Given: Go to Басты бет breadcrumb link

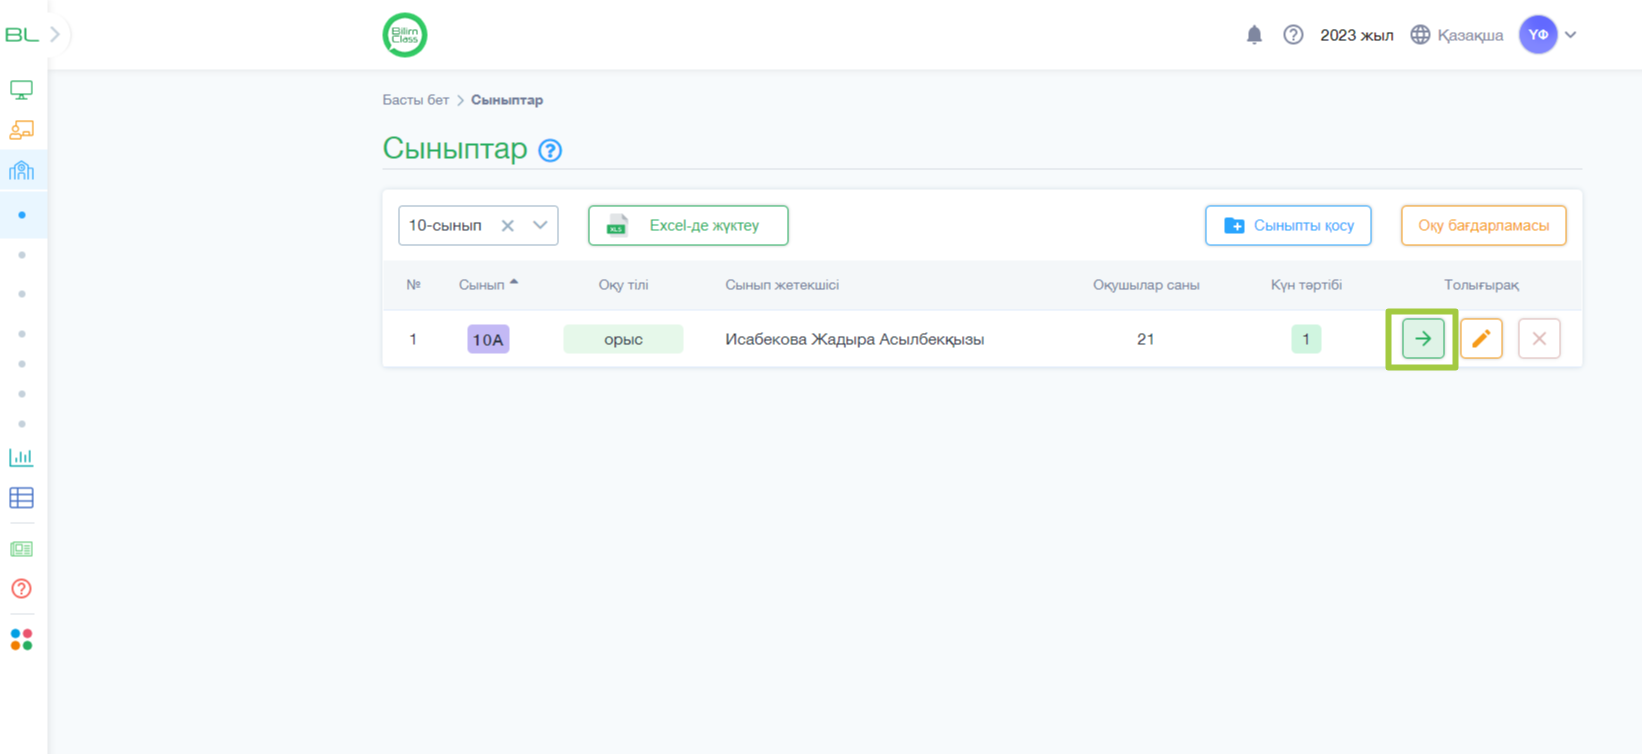Looking at the screenshot, I should (415, 100).
